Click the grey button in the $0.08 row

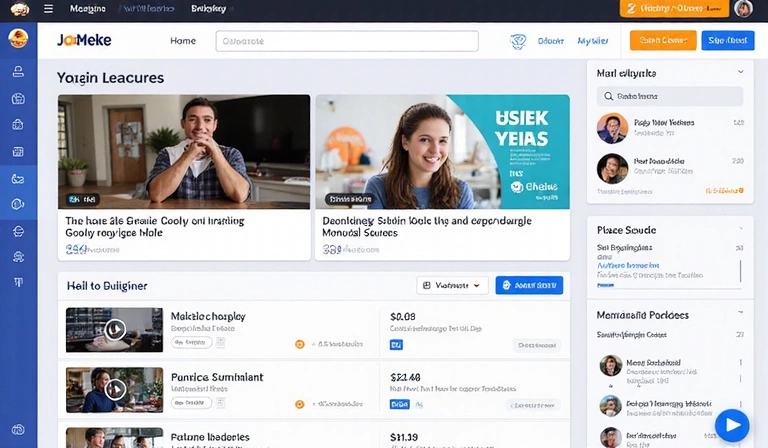pyautogui.click(x=537, y=345)
